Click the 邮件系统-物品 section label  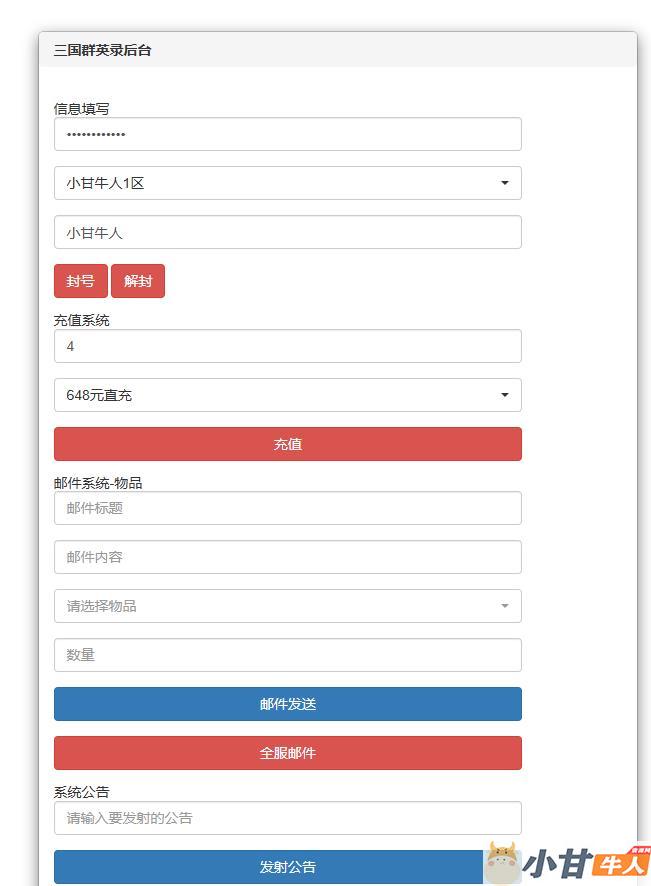(98, 483)
